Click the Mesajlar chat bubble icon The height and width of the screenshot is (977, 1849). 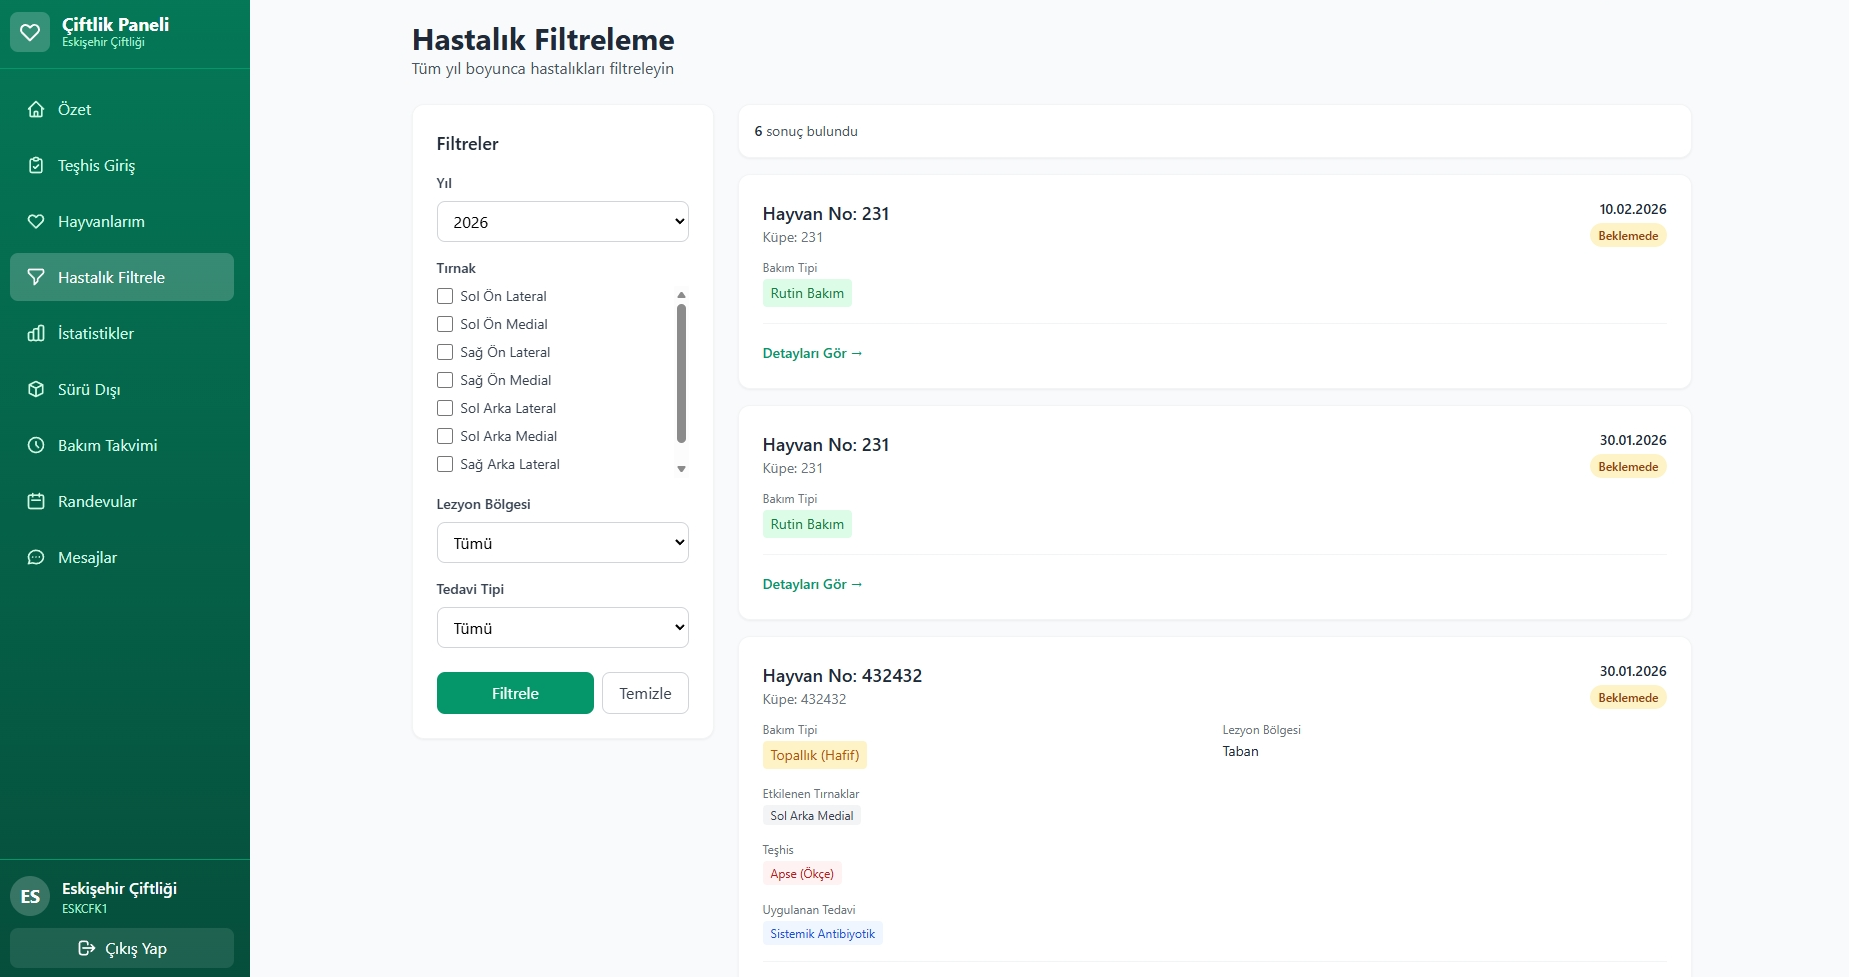(36, 557)
